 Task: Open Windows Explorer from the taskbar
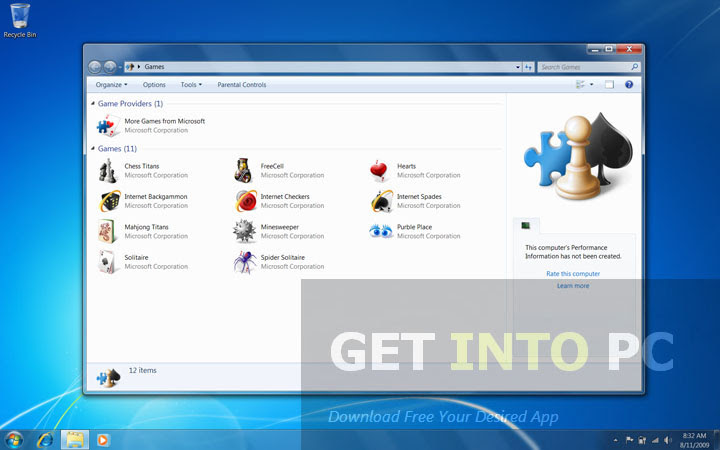coord(75,440)
